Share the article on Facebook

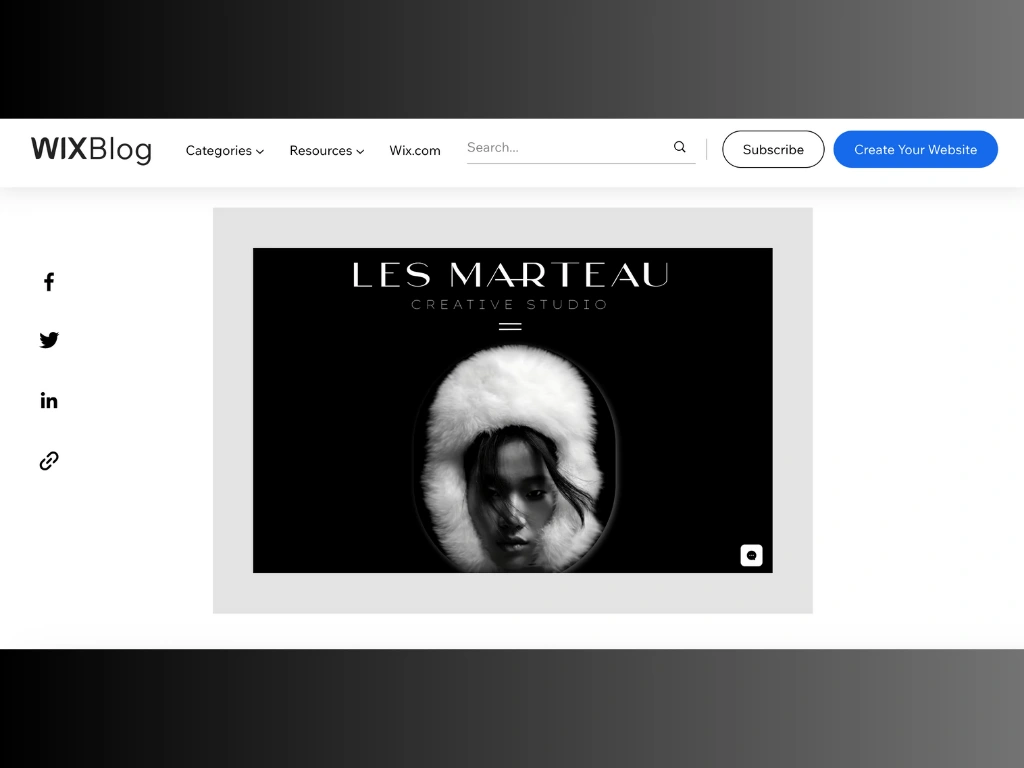pyautogui.click(x=49, y=282)
